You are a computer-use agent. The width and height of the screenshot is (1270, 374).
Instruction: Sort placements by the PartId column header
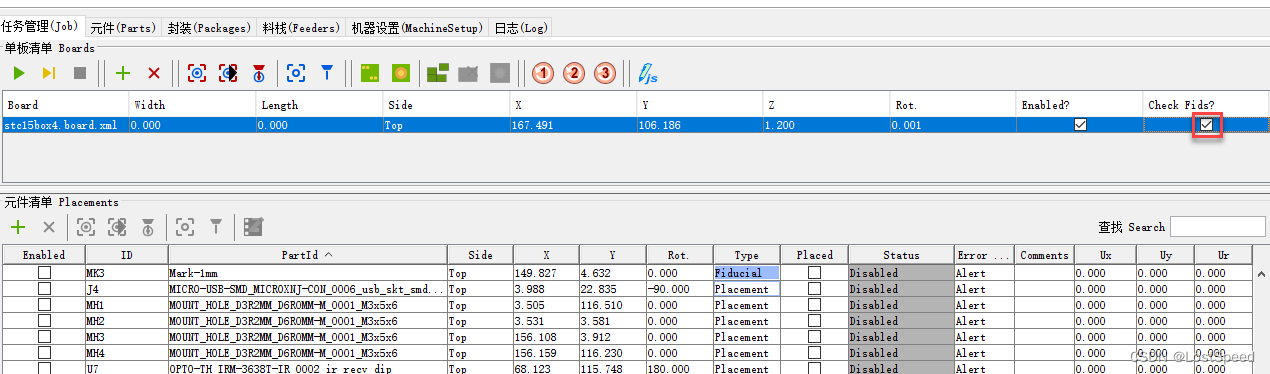[308, 255]
